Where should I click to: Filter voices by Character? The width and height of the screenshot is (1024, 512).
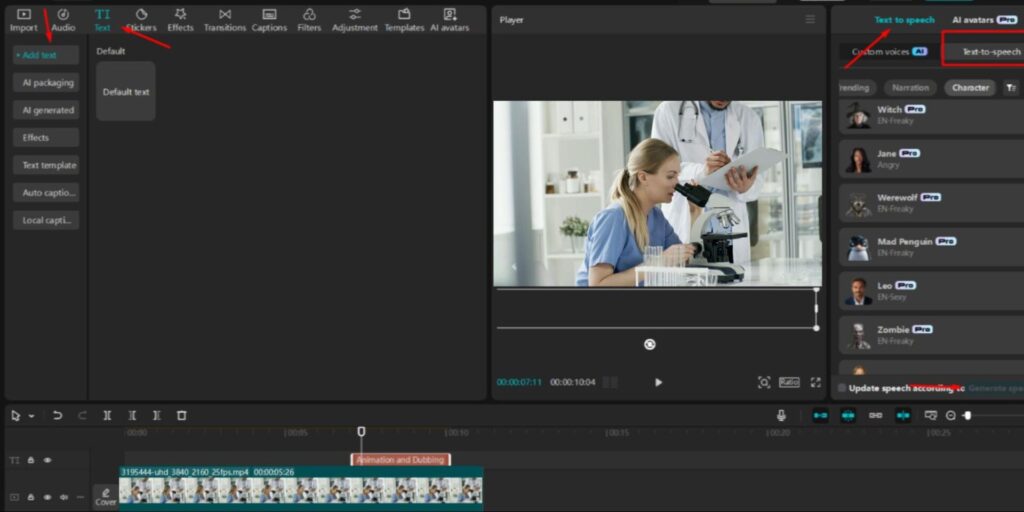pos(970,88)
